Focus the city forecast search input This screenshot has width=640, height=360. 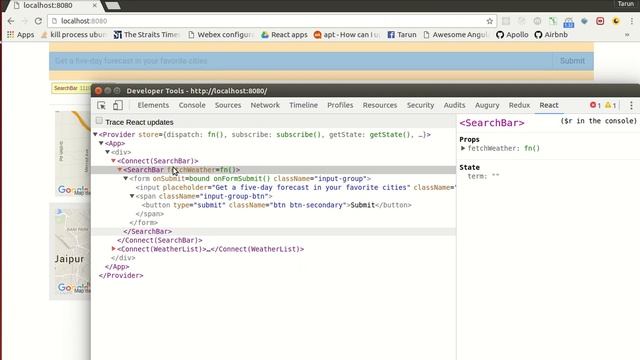[x=301, y=61]
